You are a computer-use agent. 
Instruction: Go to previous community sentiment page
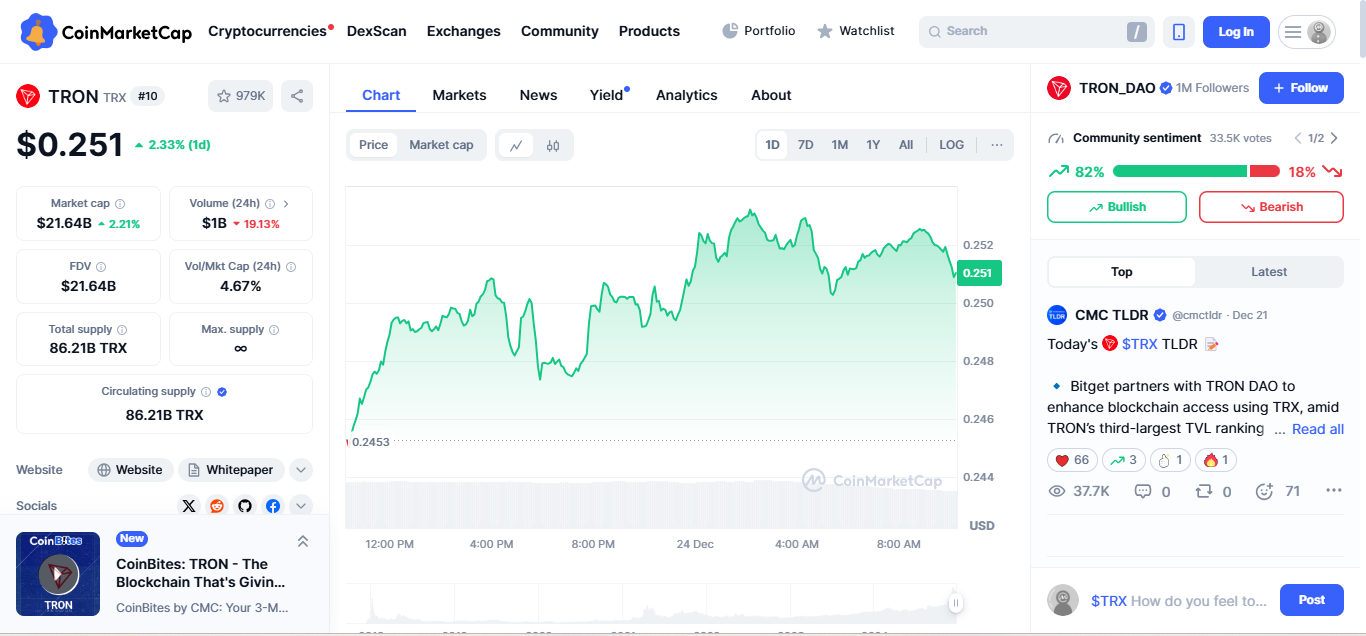click(x=1298, y=138)
